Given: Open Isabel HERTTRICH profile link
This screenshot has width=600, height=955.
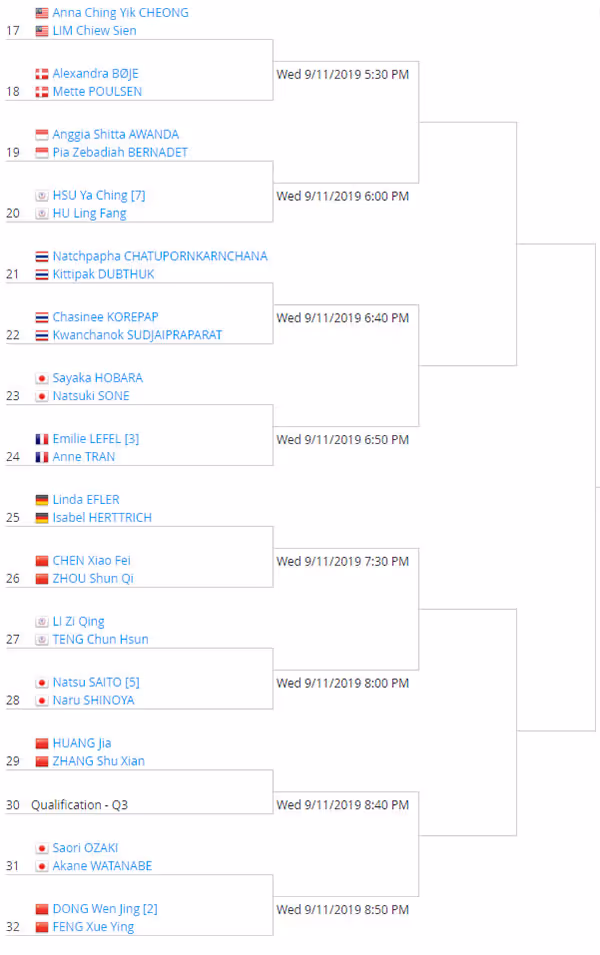Looking at the screenshot, I should pyautogui.click(x=102, y=518).
